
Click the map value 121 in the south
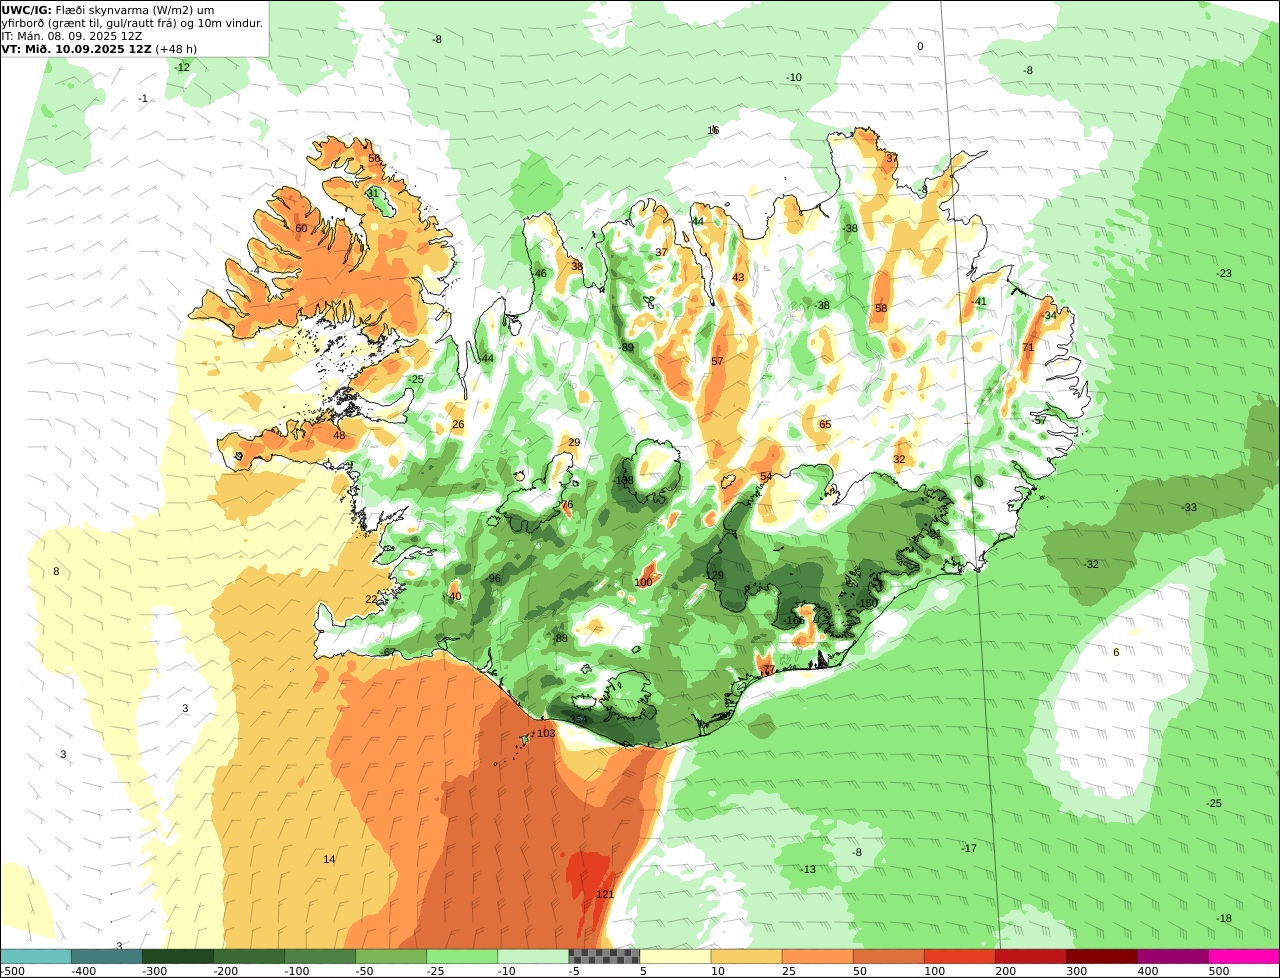[x=605, y=894]
